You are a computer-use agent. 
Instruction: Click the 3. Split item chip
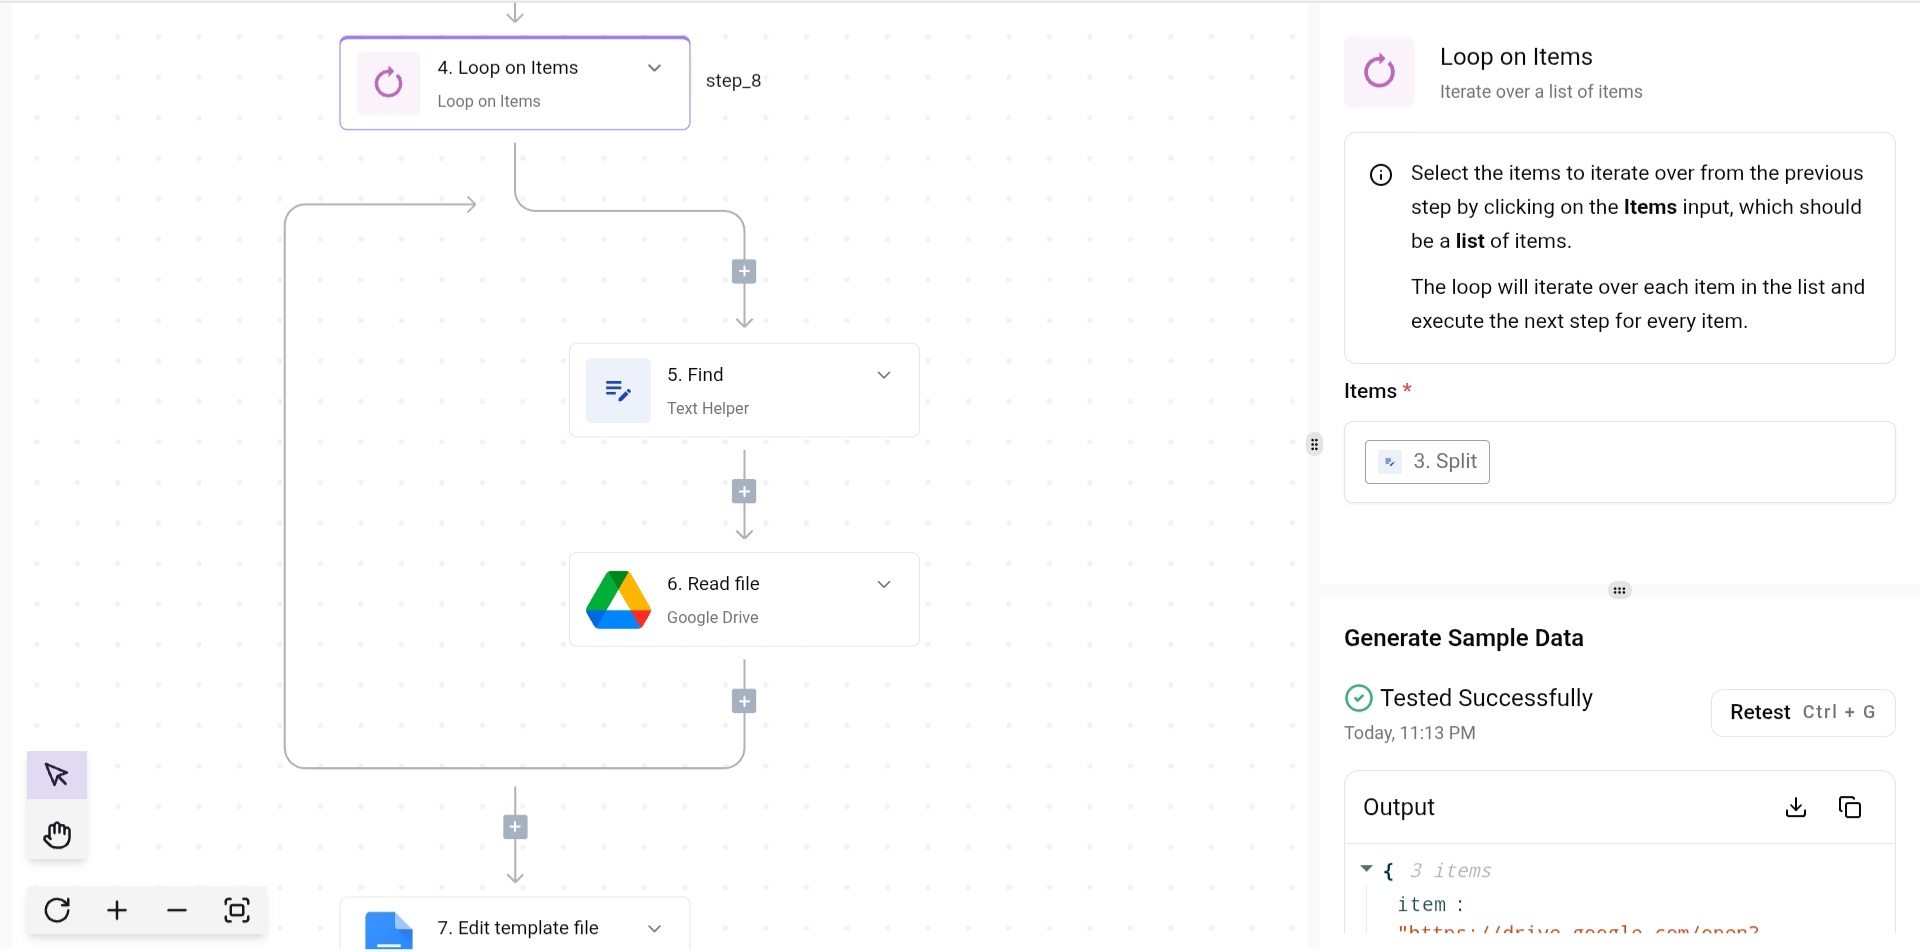(x=1427, y=462)
